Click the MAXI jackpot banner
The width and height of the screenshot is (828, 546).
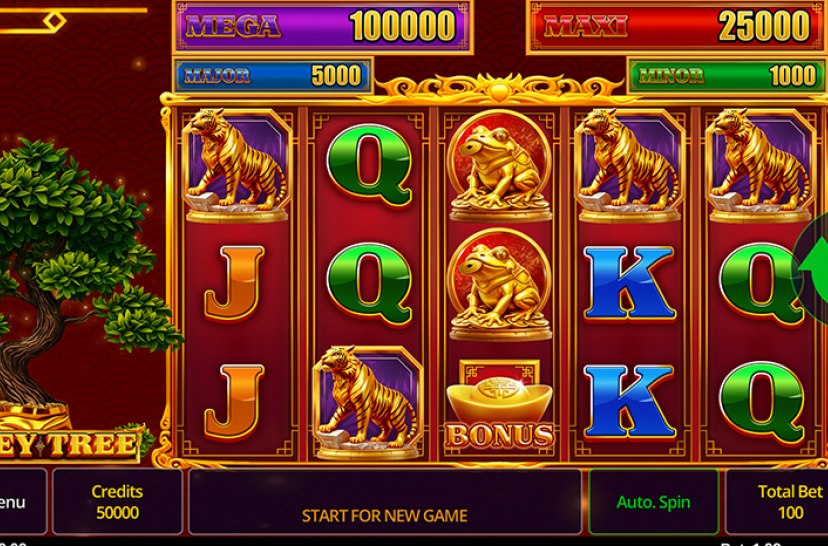(677, 26)
